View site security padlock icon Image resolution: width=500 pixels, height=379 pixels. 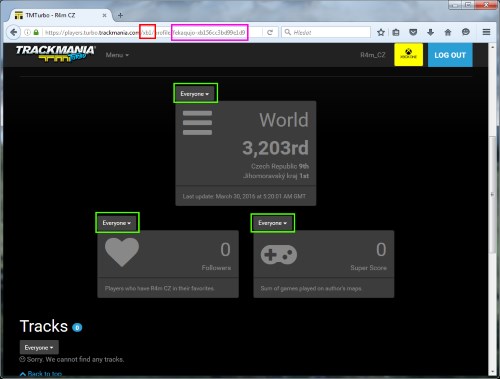(36, 32)
